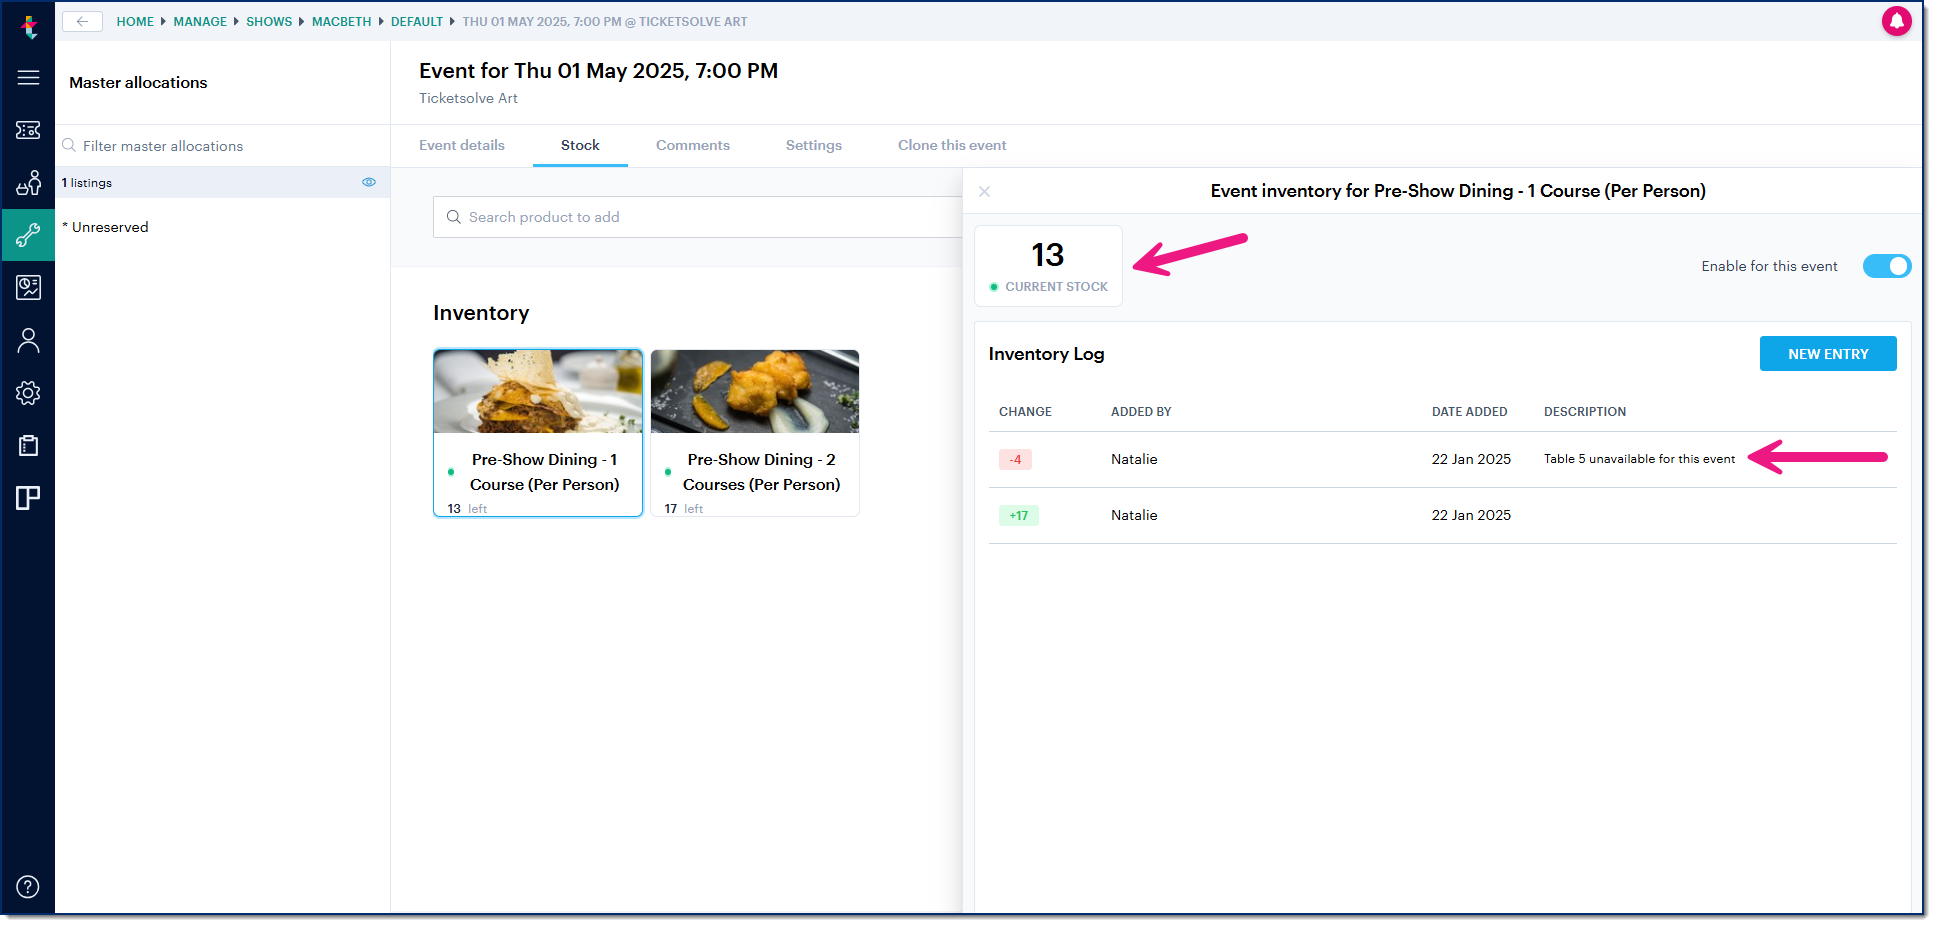Image resolution: width=1934 pixels, height=925 pixels.
Task: Switch to the Event details tab
Action: [462, 145]
